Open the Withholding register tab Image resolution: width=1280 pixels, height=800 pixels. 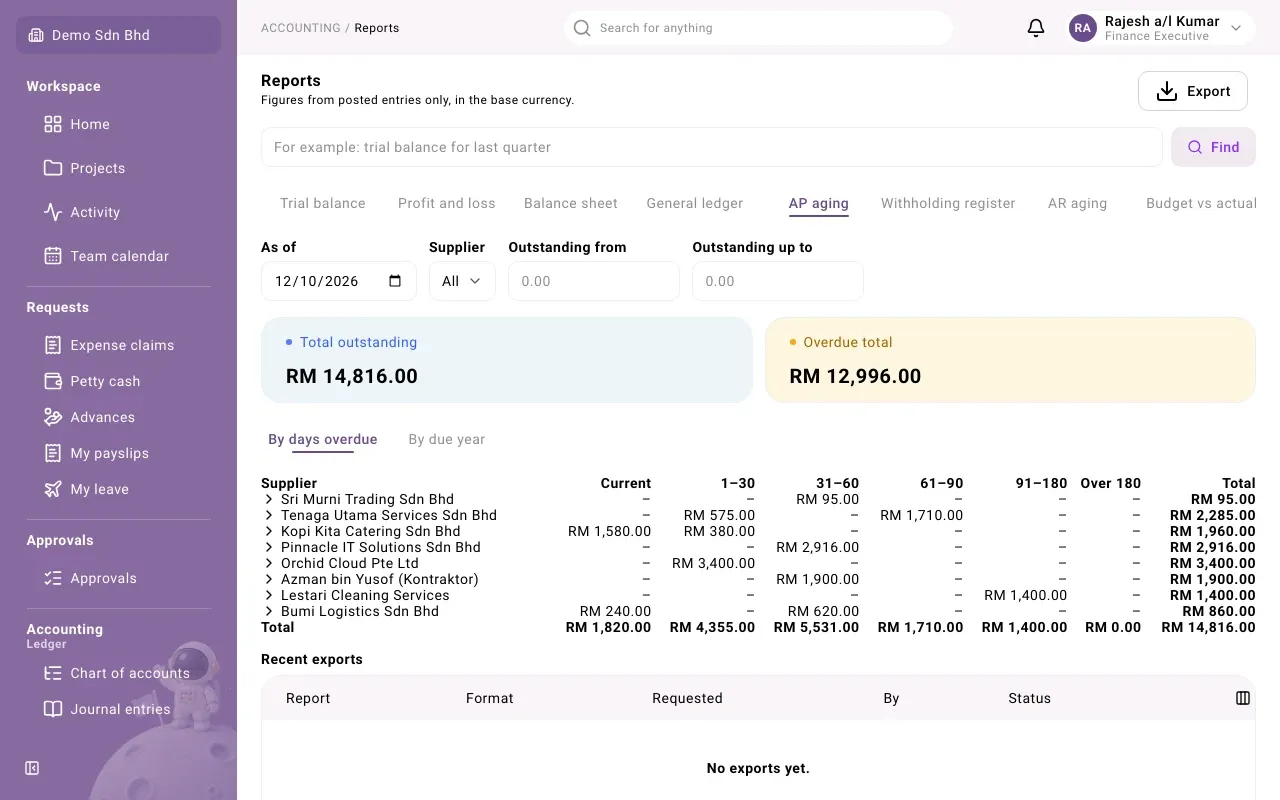pyautogui.click(x=948, y=203)
